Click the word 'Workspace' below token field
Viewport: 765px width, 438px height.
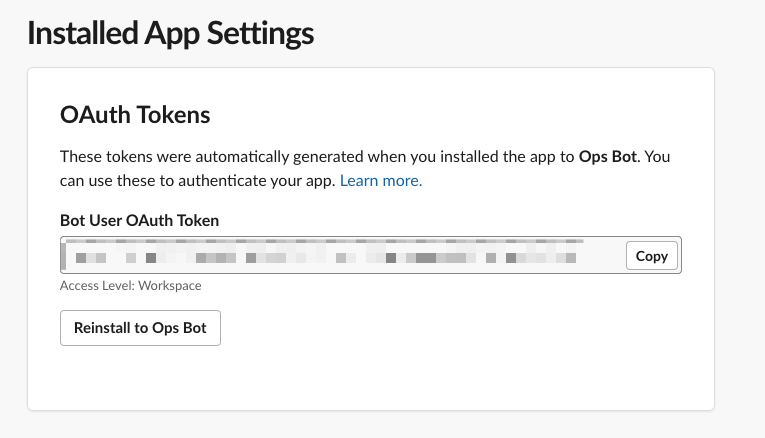coord(170,285)
